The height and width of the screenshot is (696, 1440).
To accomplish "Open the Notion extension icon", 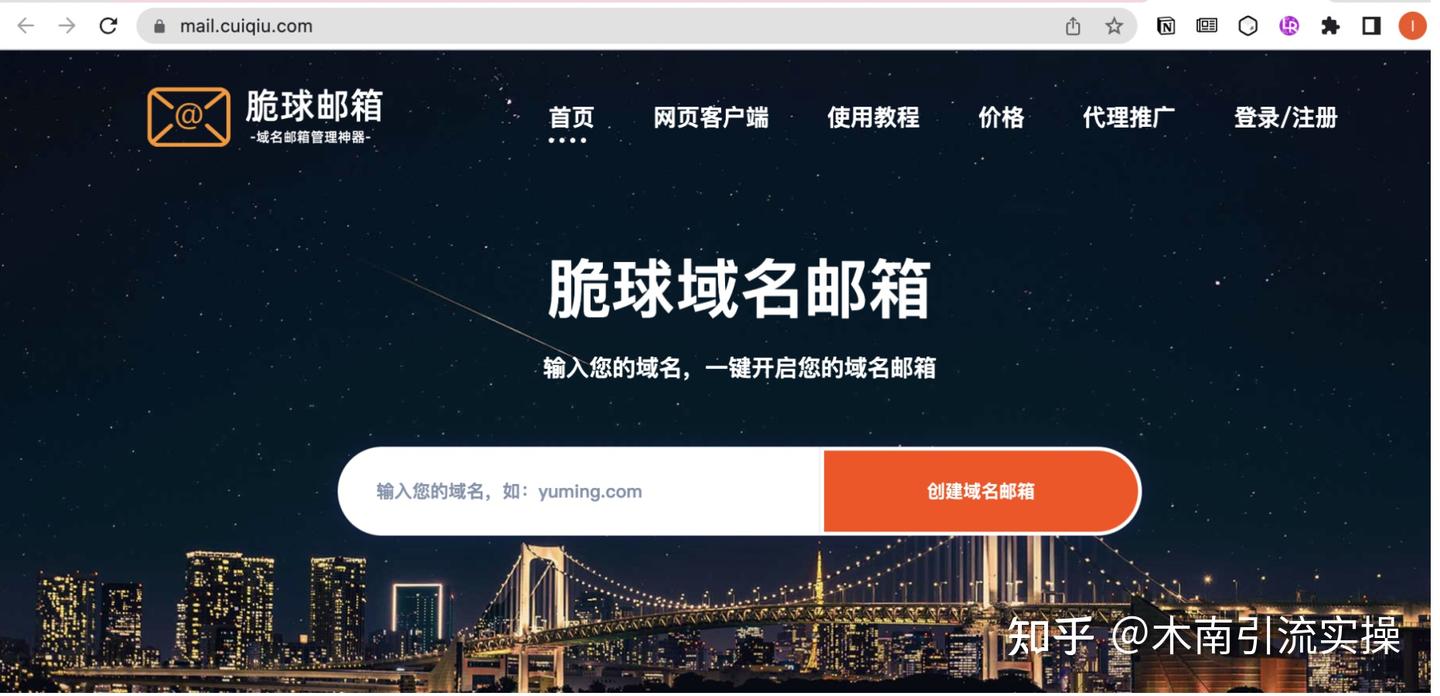I will (1166, 26).
